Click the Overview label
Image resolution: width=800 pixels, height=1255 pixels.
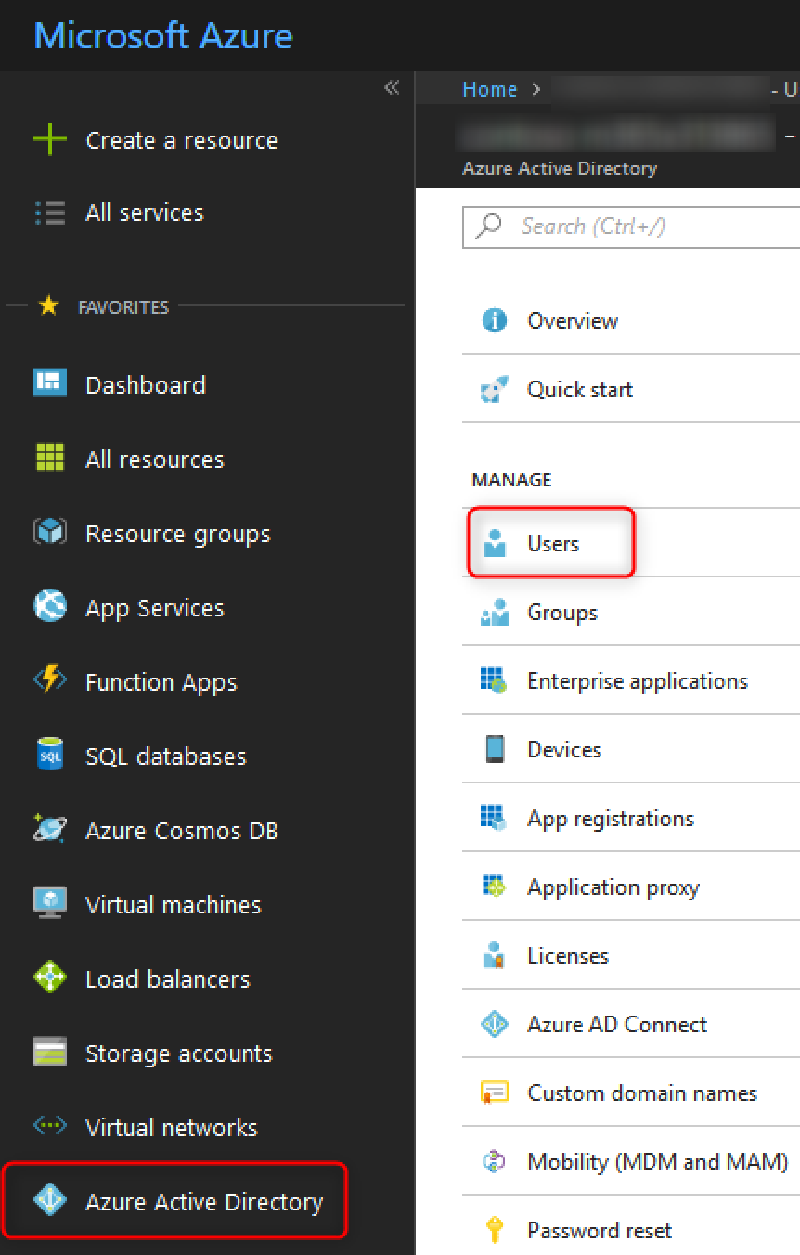572,321
